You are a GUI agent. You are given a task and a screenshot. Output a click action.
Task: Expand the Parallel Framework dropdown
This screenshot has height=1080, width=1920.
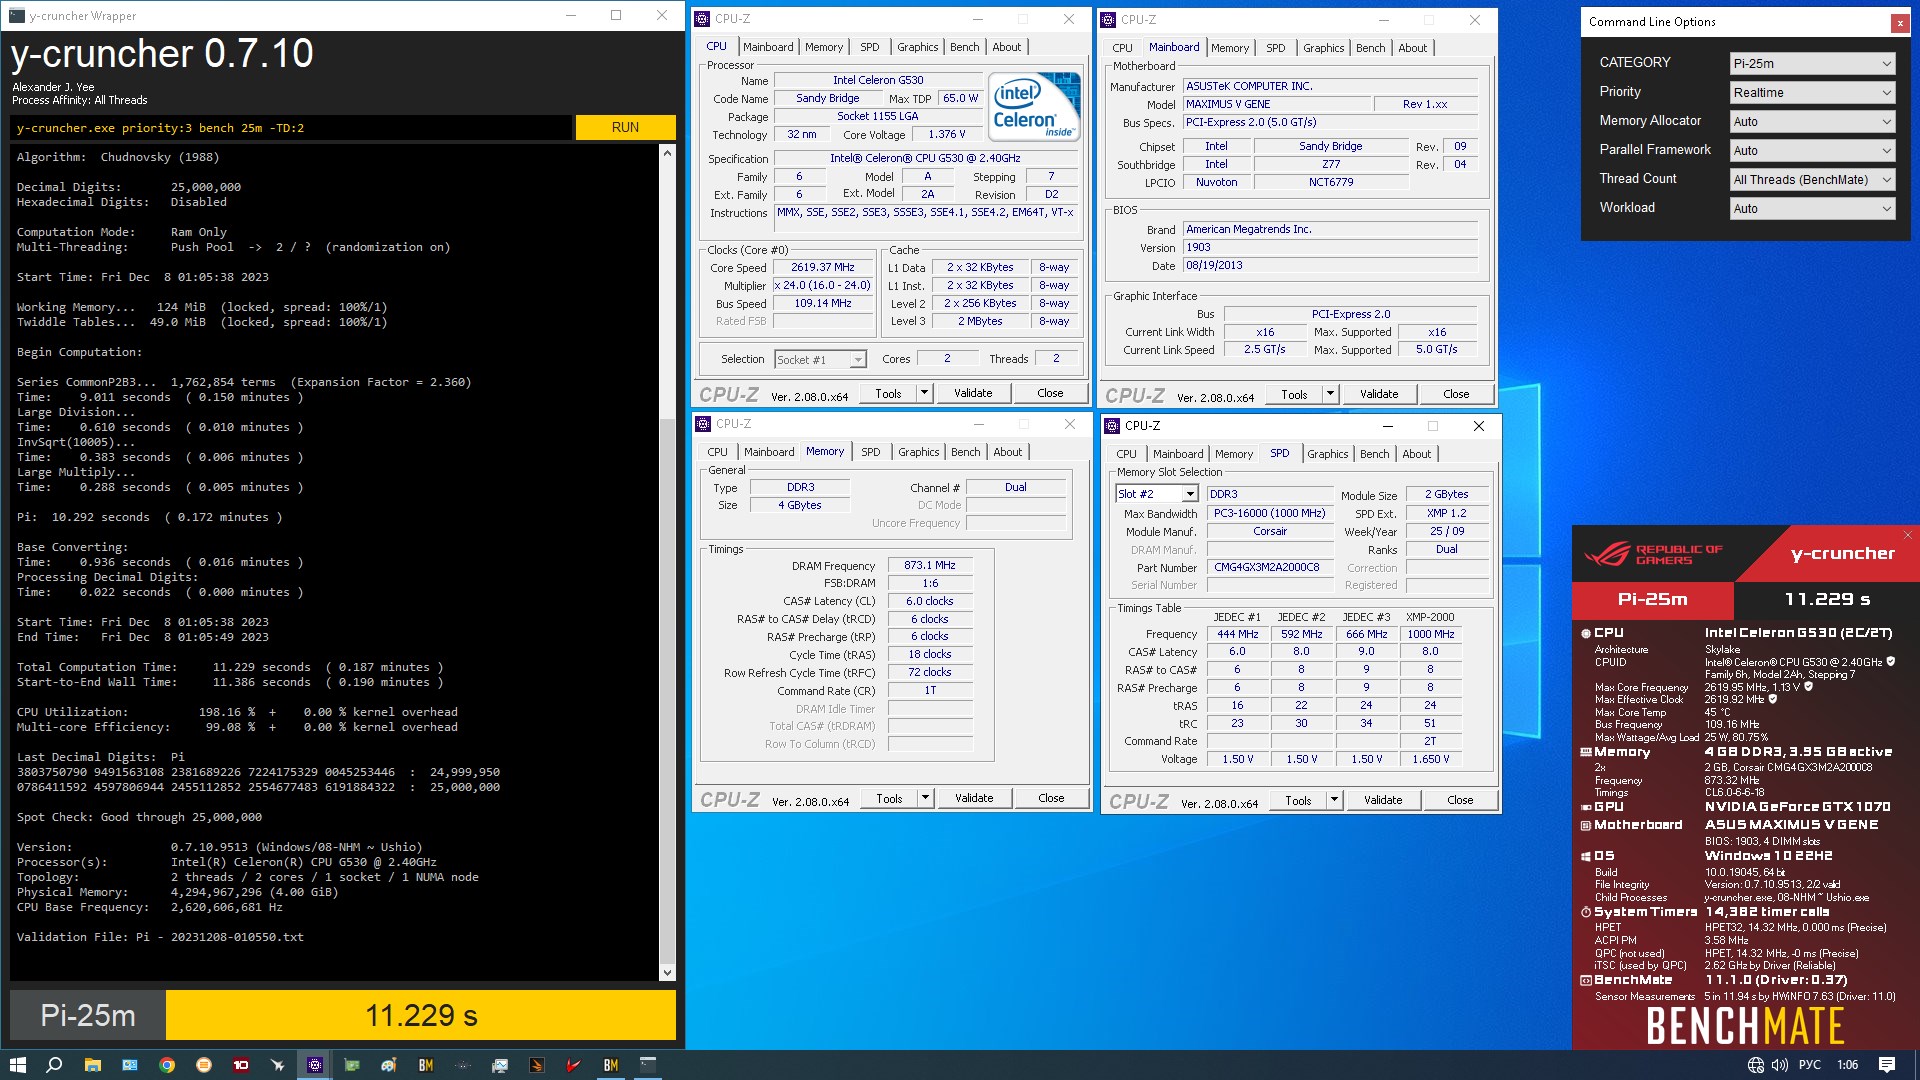[1812, 150]
